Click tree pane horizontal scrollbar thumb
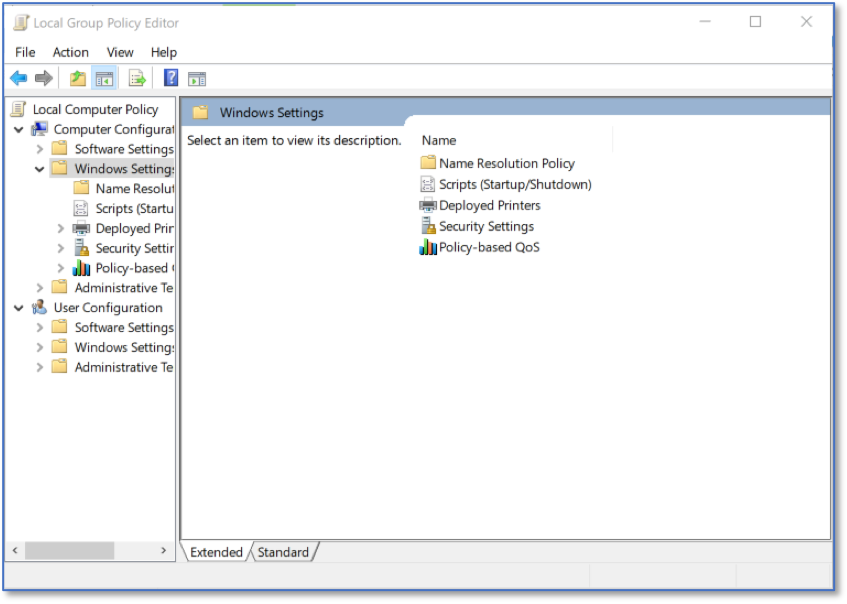This screenshot has width=847, height=604. (70, 551)
